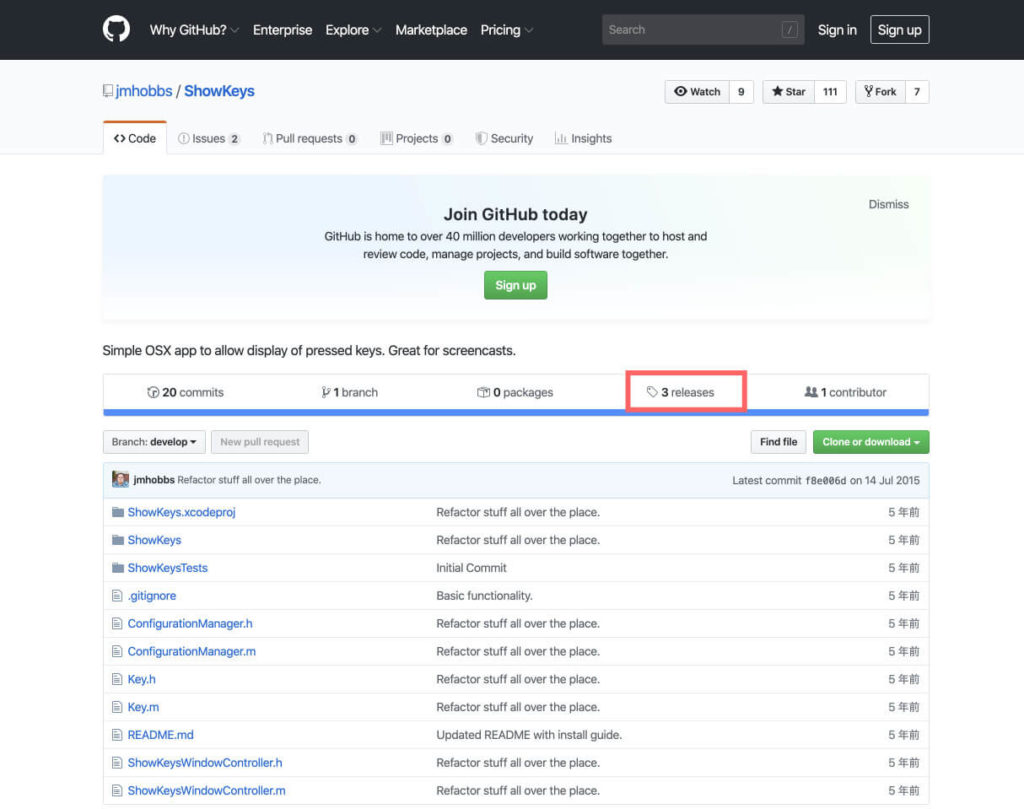Viewport: 1024px width, 809px height.
Task: View the 1 branch list
Action: click(x=349, y=392)
